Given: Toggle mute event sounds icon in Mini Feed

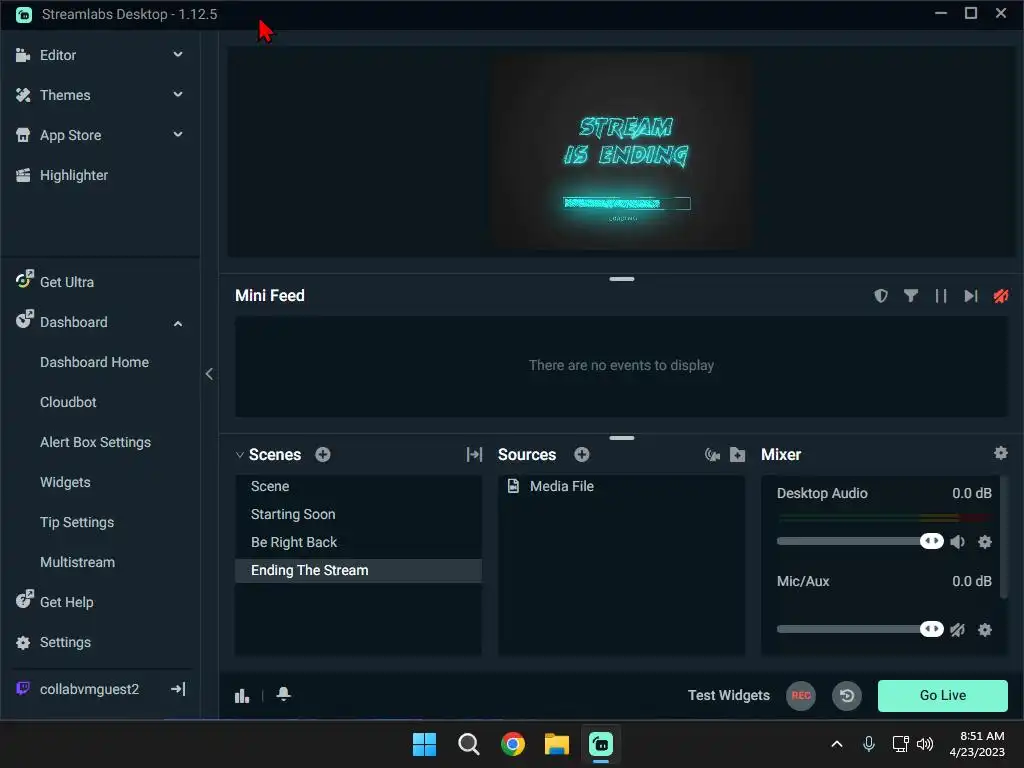Looking at the screenshot, I should [x=1000, y=296].
